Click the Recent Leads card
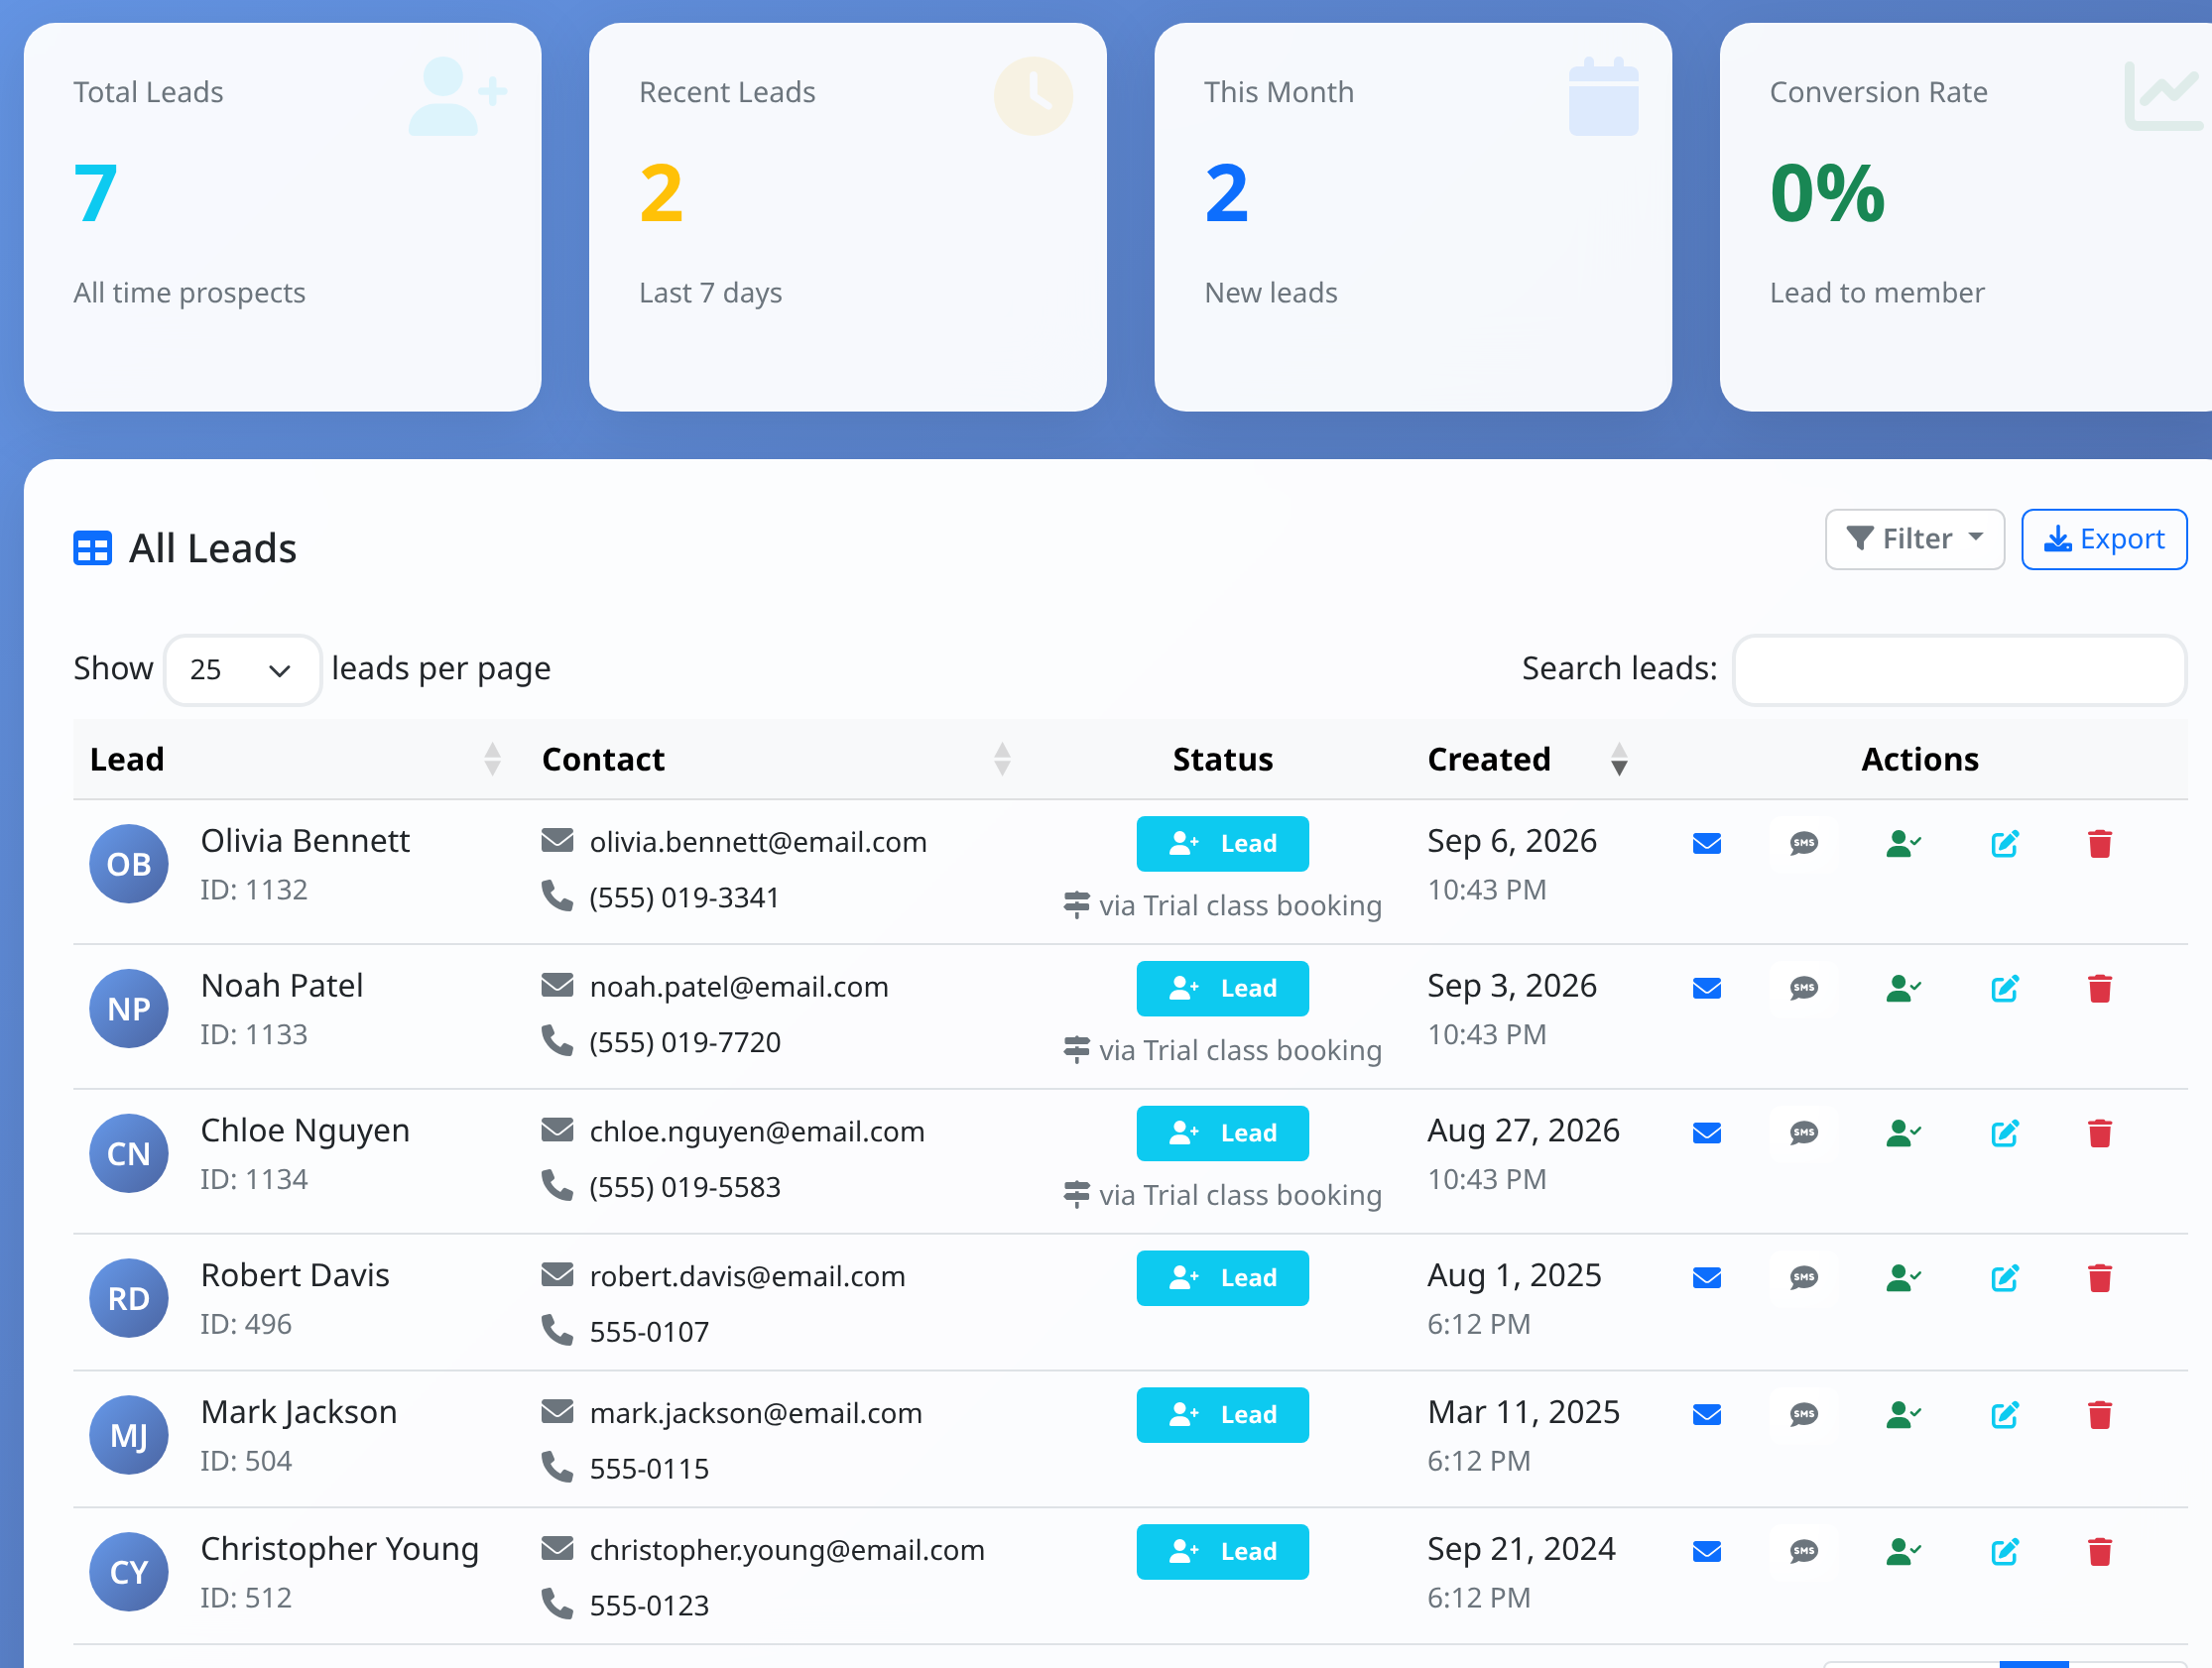2212x1668 pixels. [848, 217]
